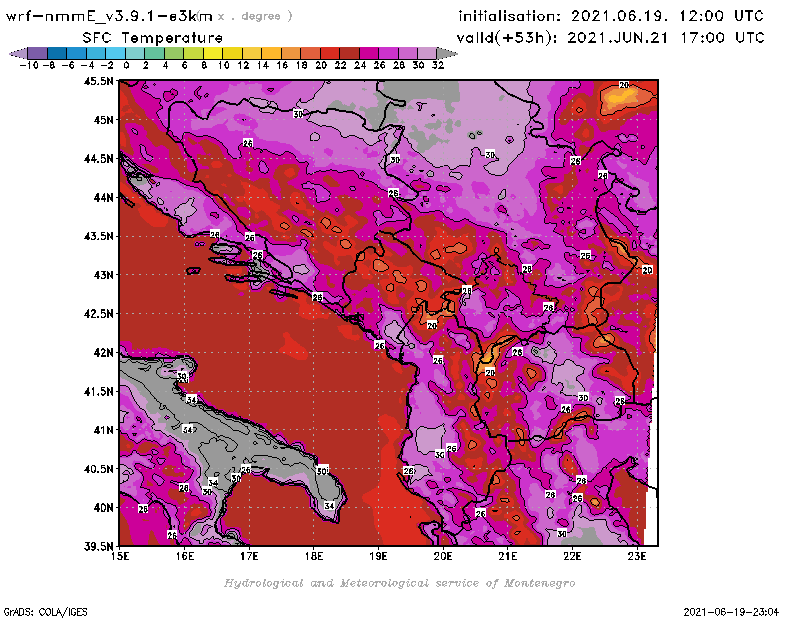Click the purple -10 to -8 legend swatch
The height and width of the screenshot is (618, 800).
(x=38, y=53)
